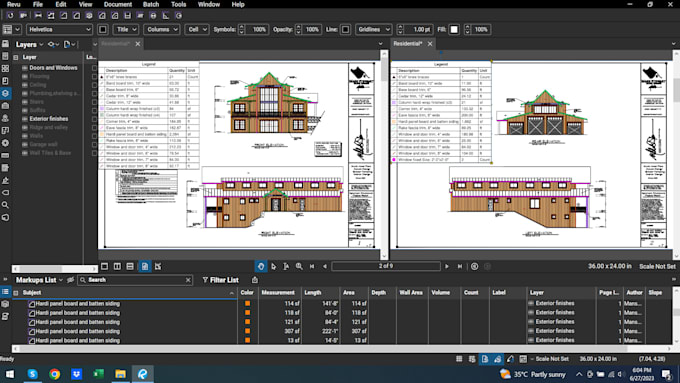Select the Length measurement tool
The width and height of the screenshot is (680, 383).
38,16
